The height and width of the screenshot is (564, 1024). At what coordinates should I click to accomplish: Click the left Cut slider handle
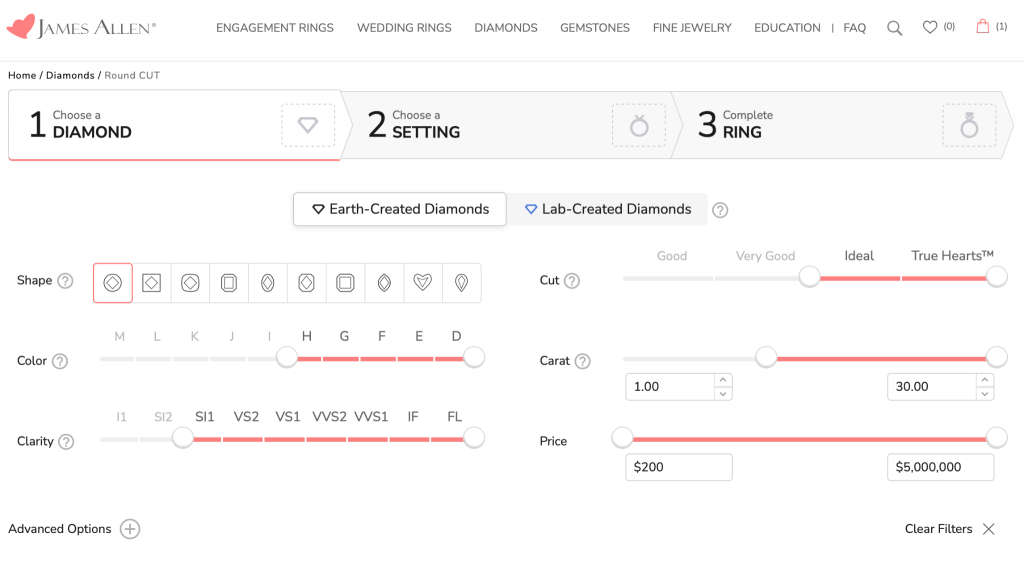click(809, 277)
